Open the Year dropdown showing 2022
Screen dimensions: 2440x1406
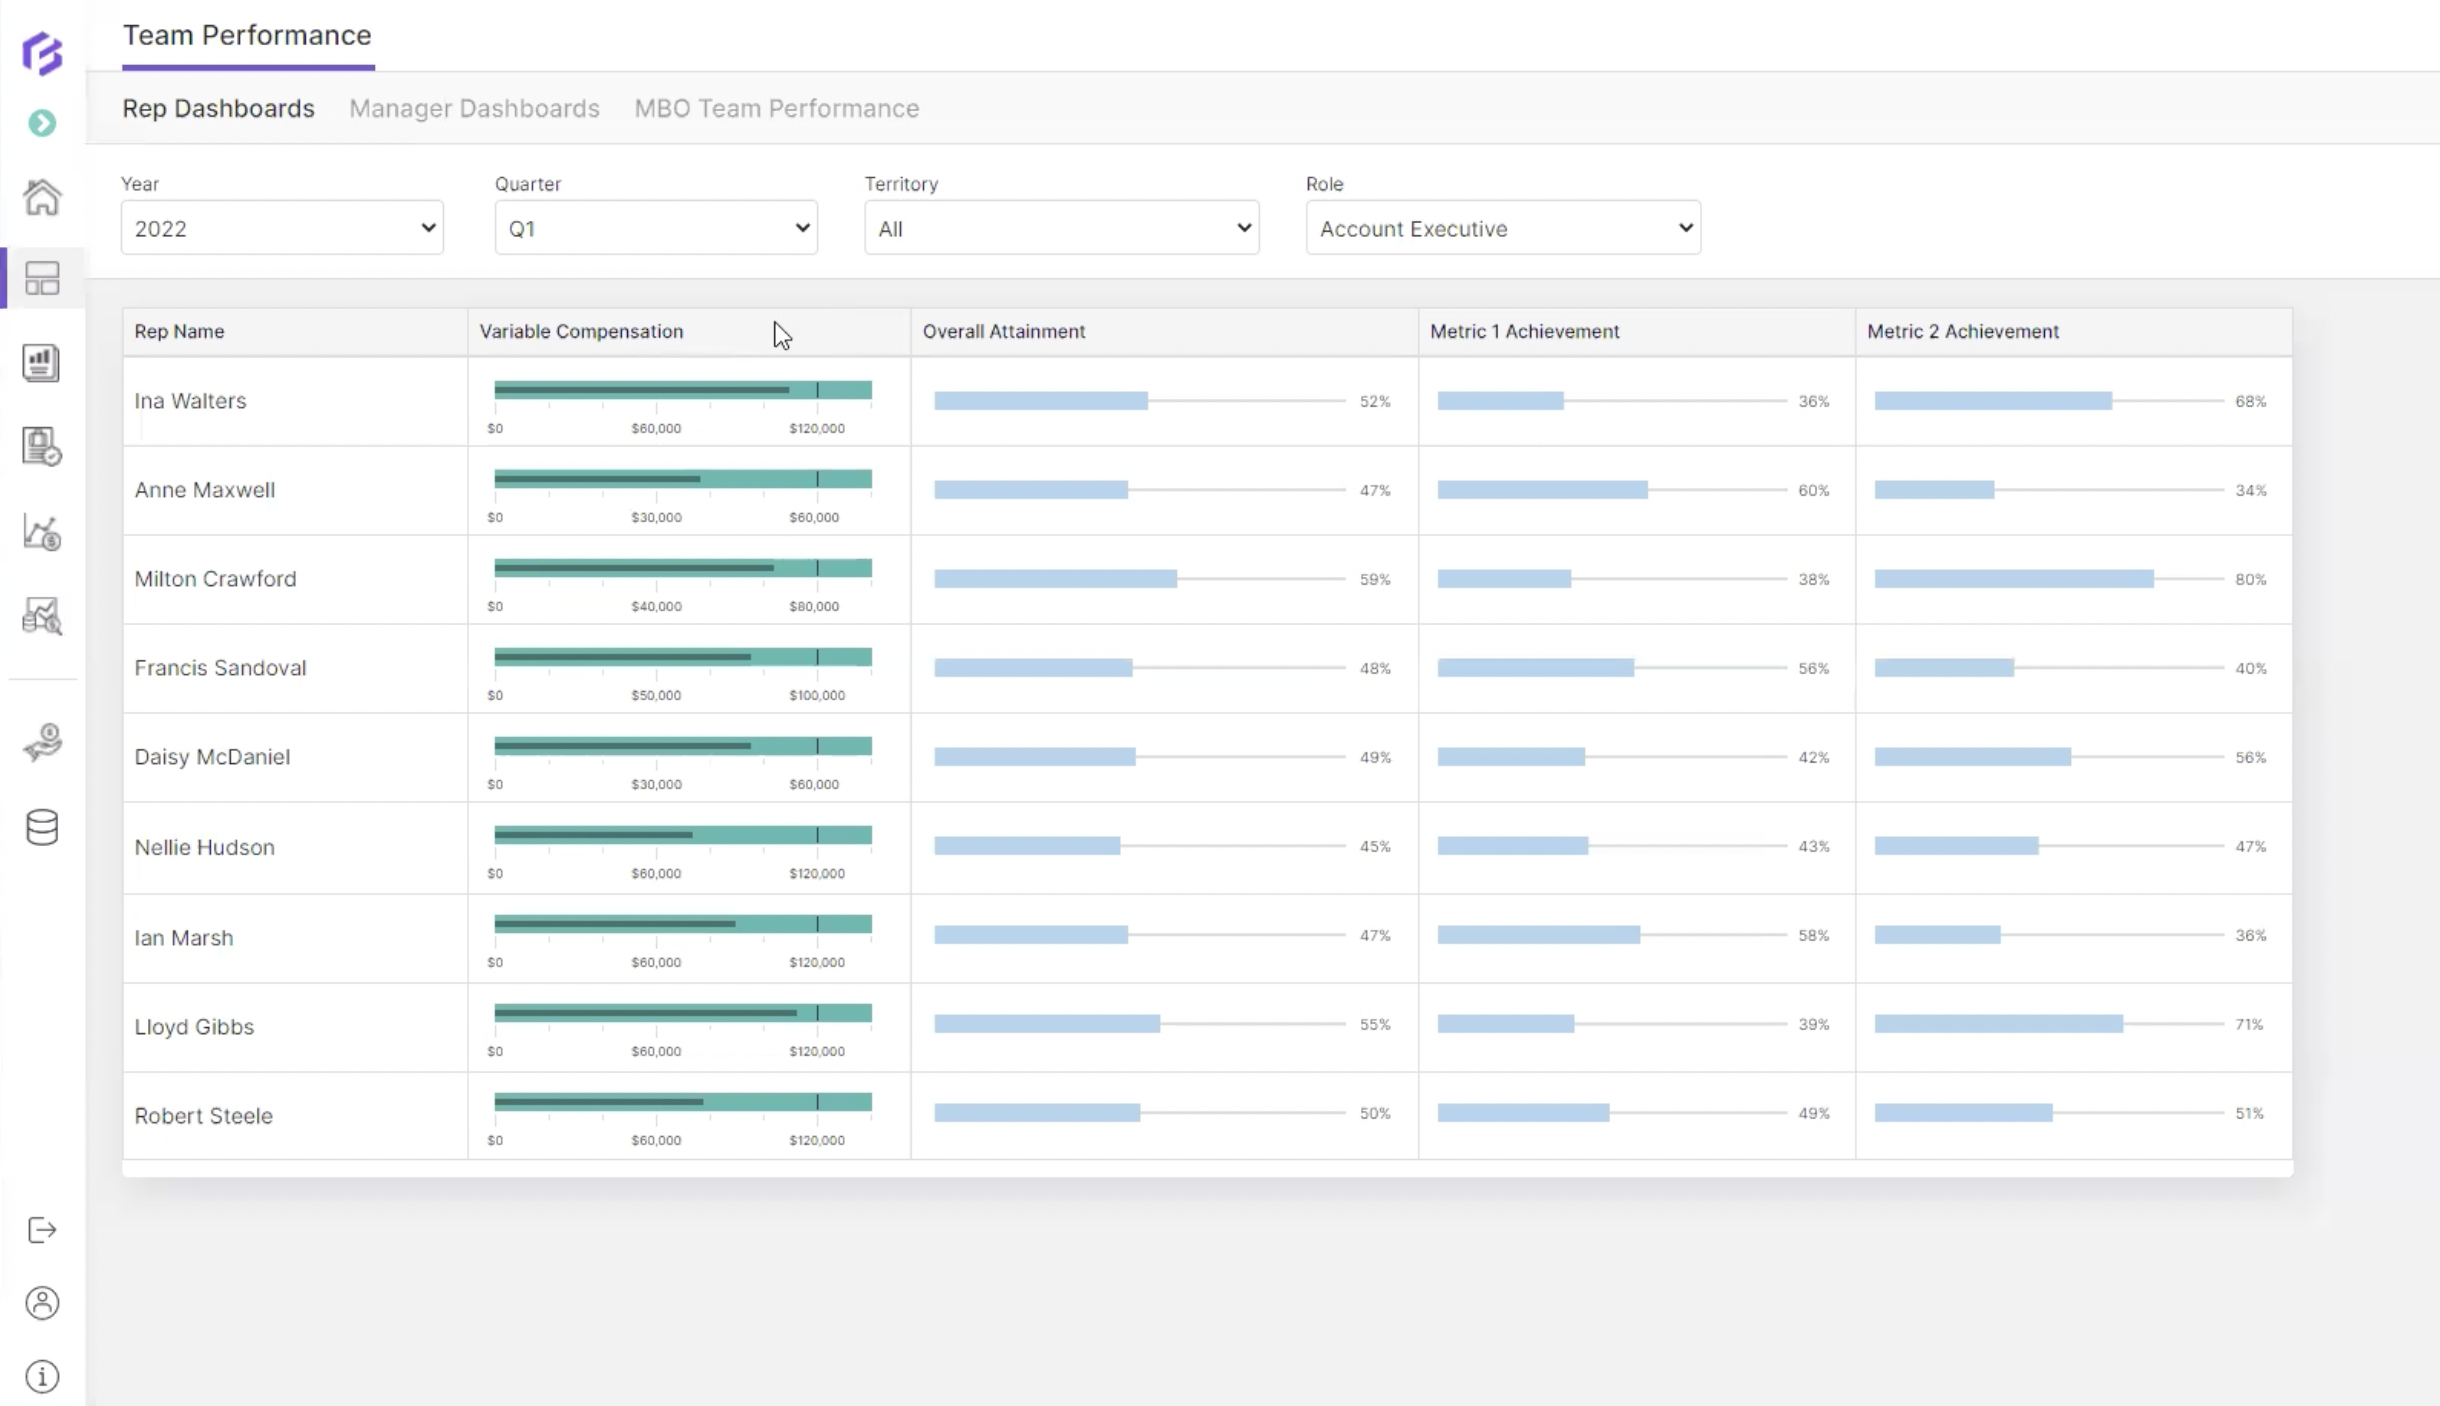281,227
